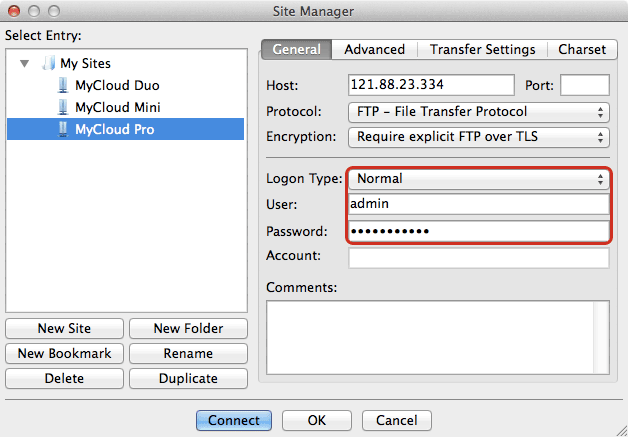This screenshot has width=628, height=437.
Task: Click the MyCloud Pro server icon
Action: (63, 129)
